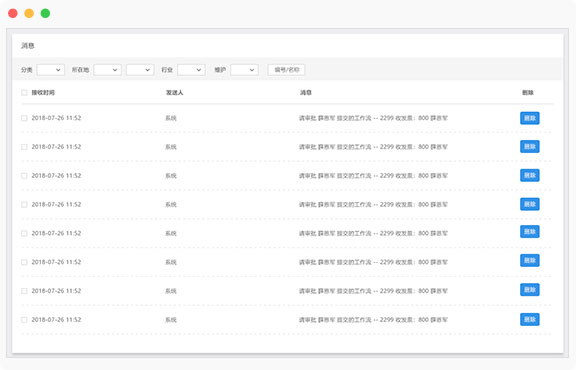Click the 删除 button in second row
This screenshot has height=370, width=576.
[530, 147]
